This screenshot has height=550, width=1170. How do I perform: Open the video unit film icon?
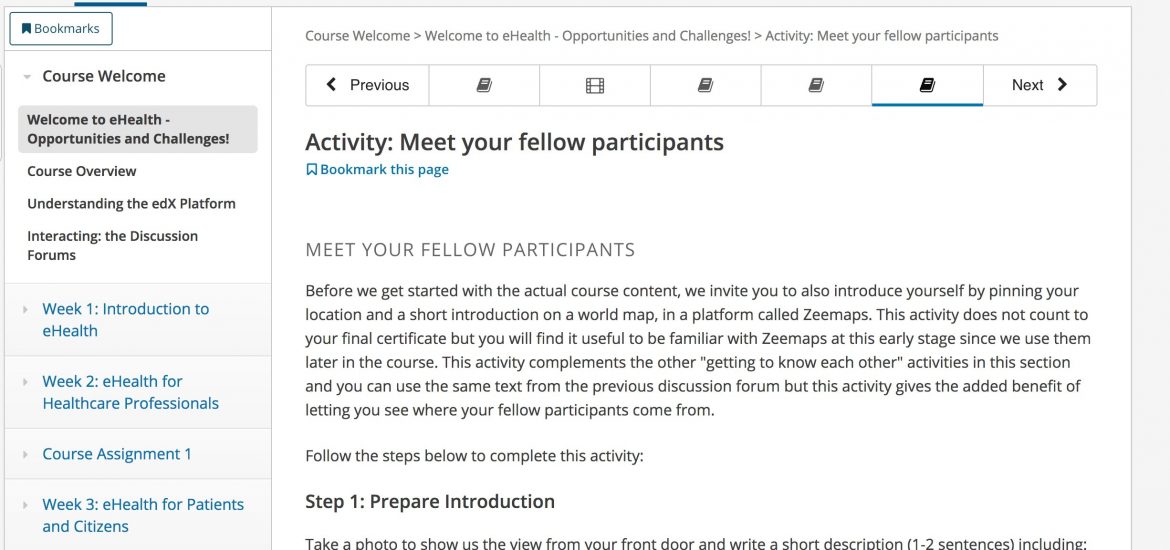click(595, 85)
